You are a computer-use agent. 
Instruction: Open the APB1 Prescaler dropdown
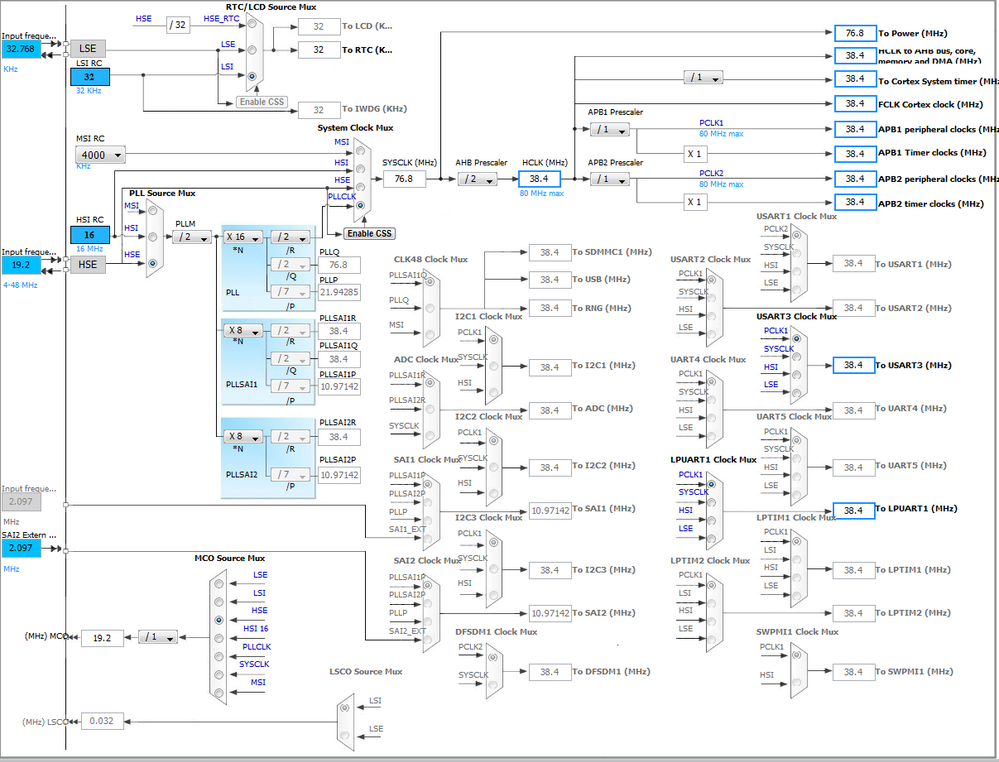610,130
